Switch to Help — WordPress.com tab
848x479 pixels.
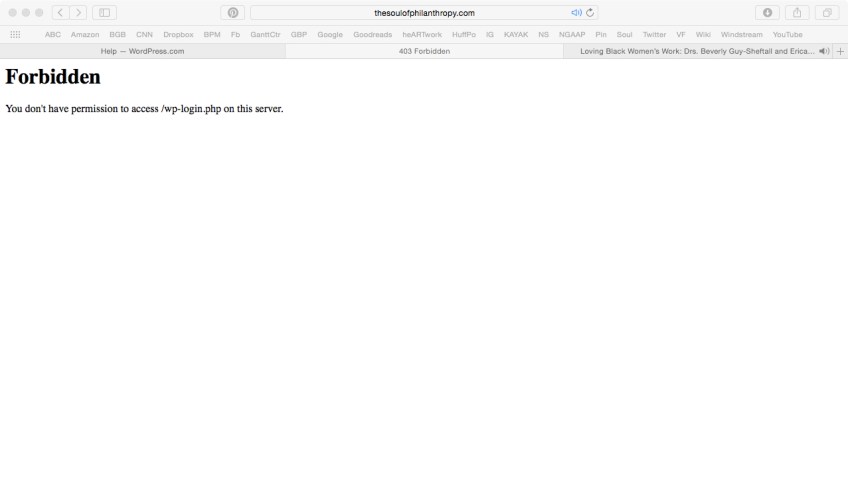tap(142, 51)
